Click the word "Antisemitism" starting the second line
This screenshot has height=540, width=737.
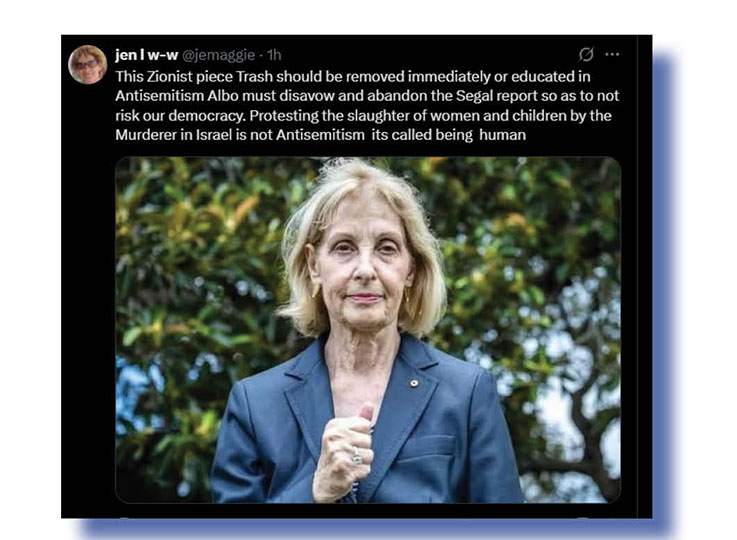coord(160,96)
